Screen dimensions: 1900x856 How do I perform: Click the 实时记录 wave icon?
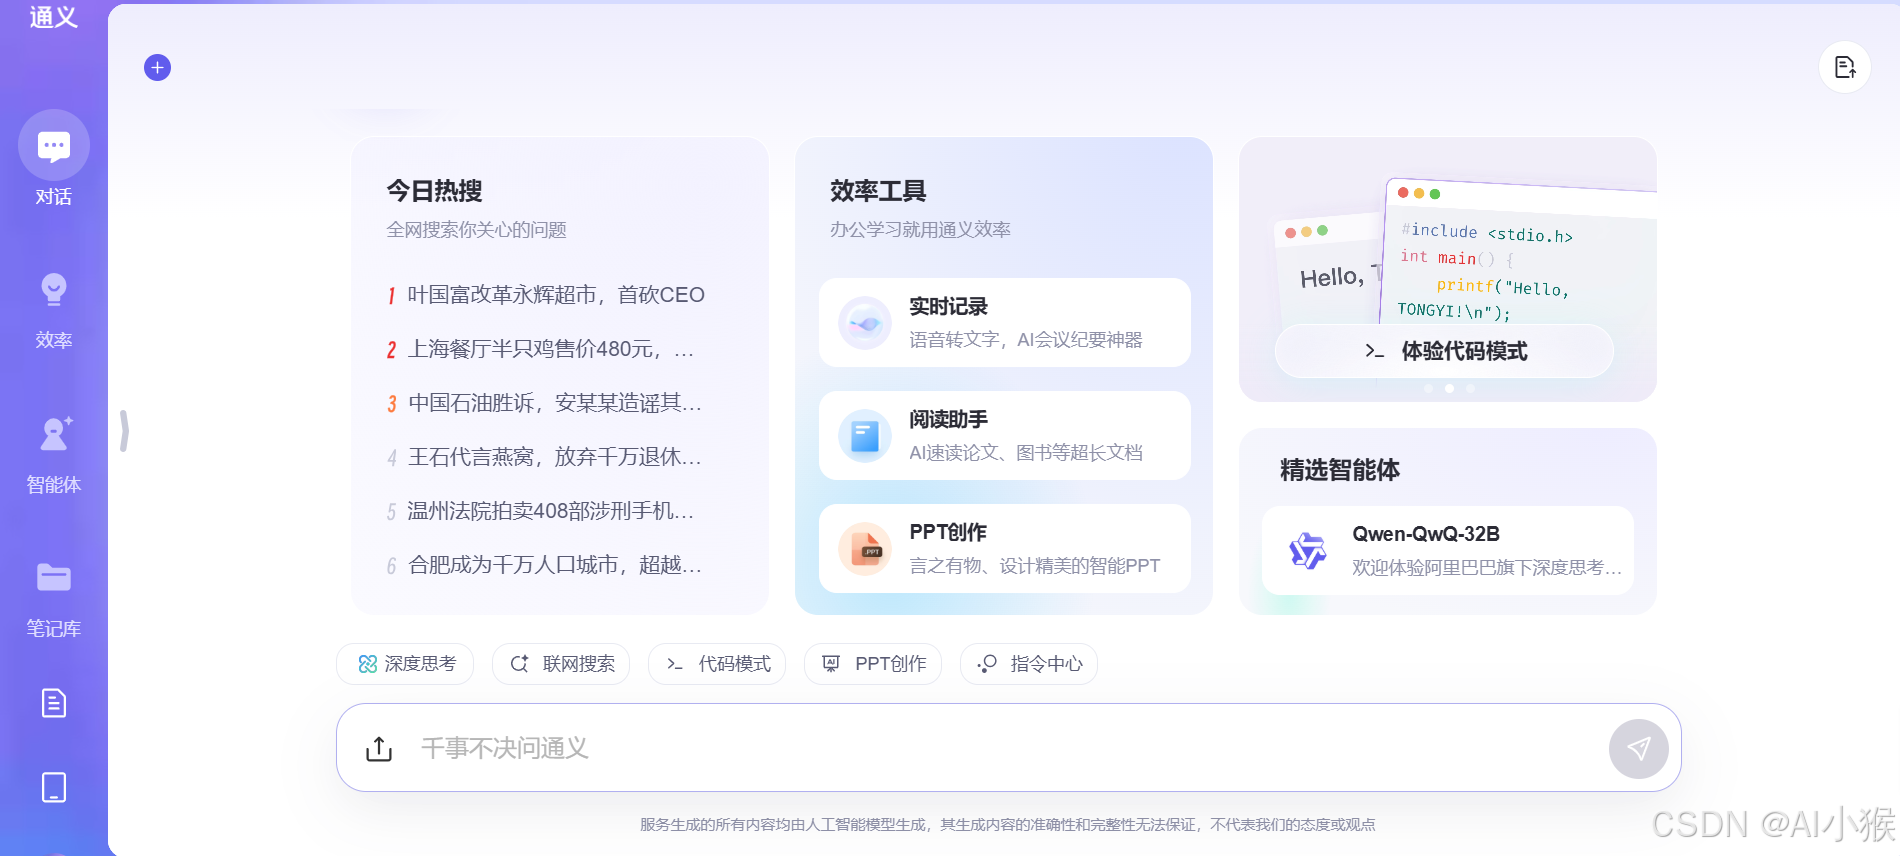(x=864, y=323)
